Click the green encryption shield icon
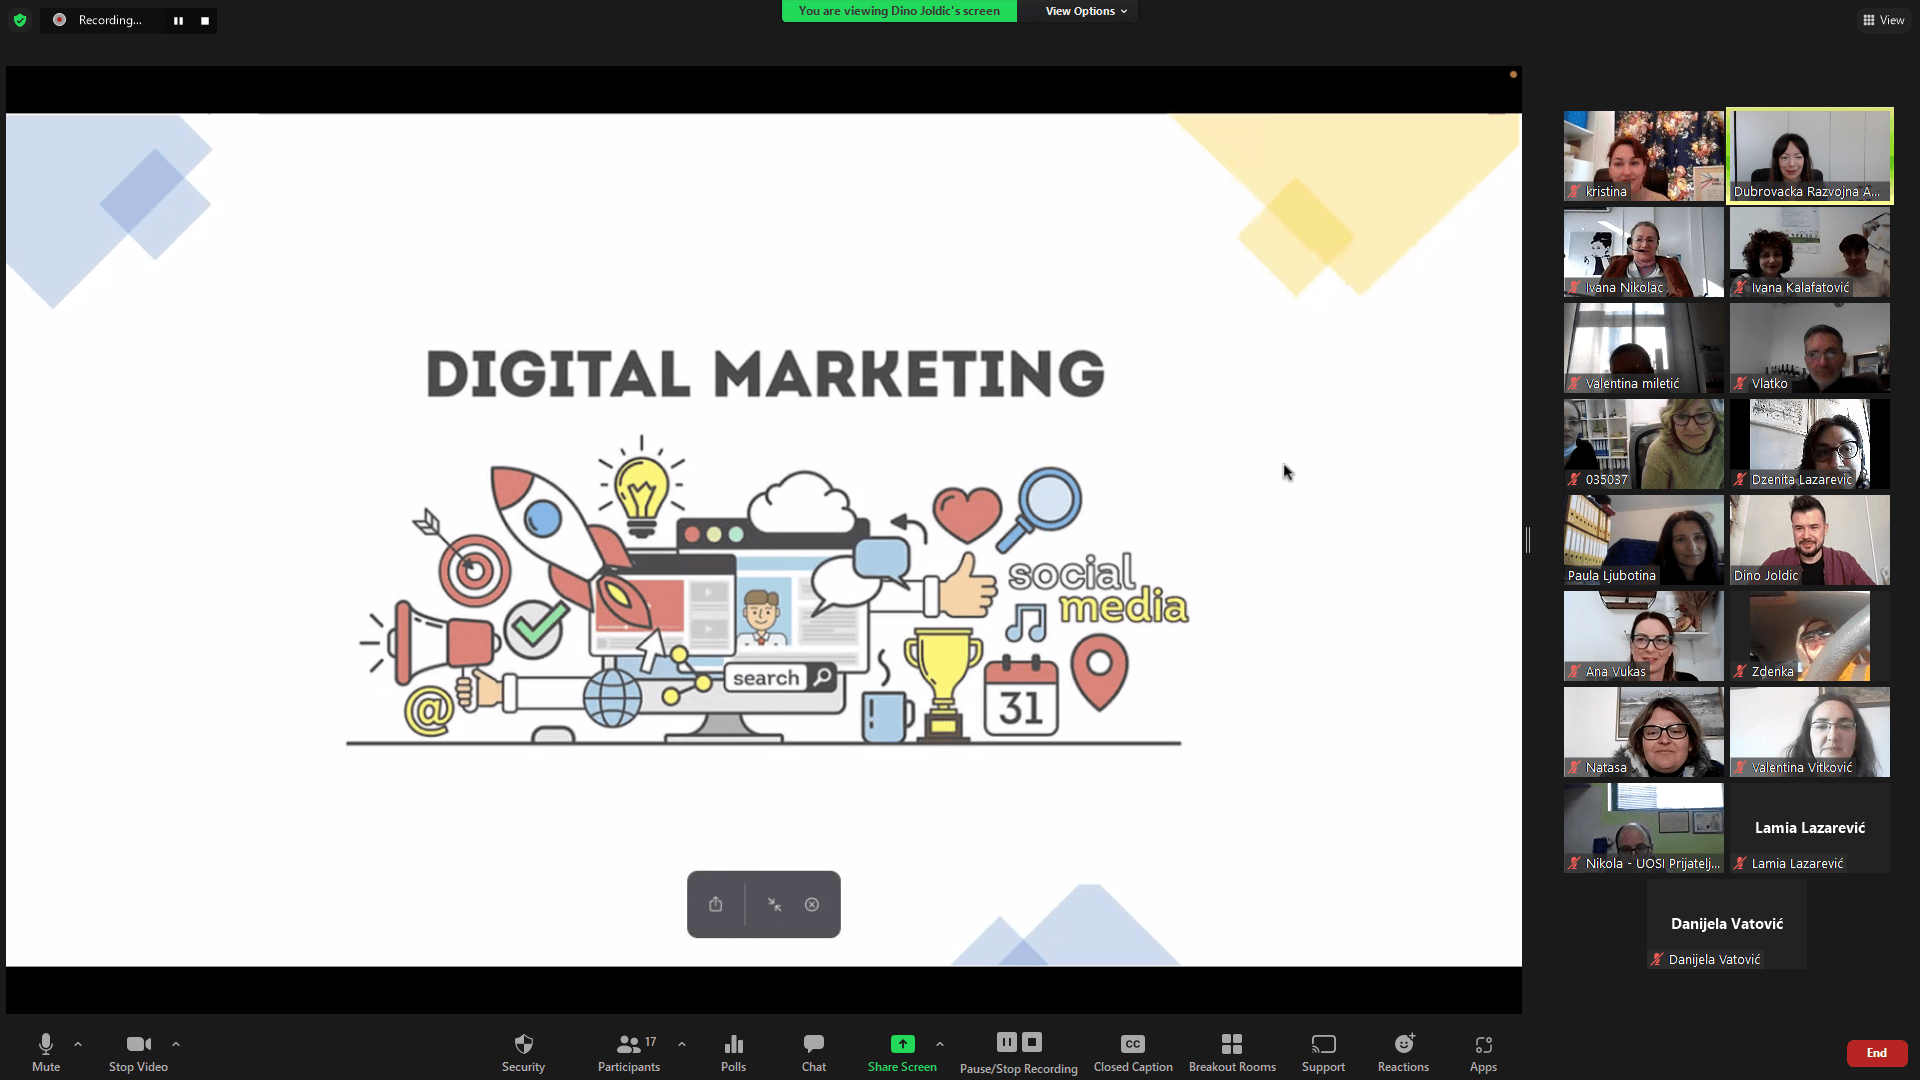Image resolution: width=1920 pixels, height=1080 pixels. tap(20, 20)
